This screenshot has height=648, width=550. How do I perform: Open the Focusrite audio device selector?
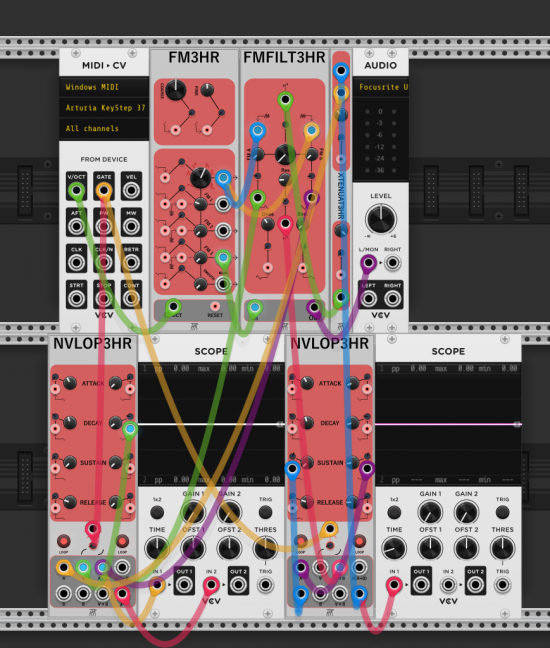(381, 87)
